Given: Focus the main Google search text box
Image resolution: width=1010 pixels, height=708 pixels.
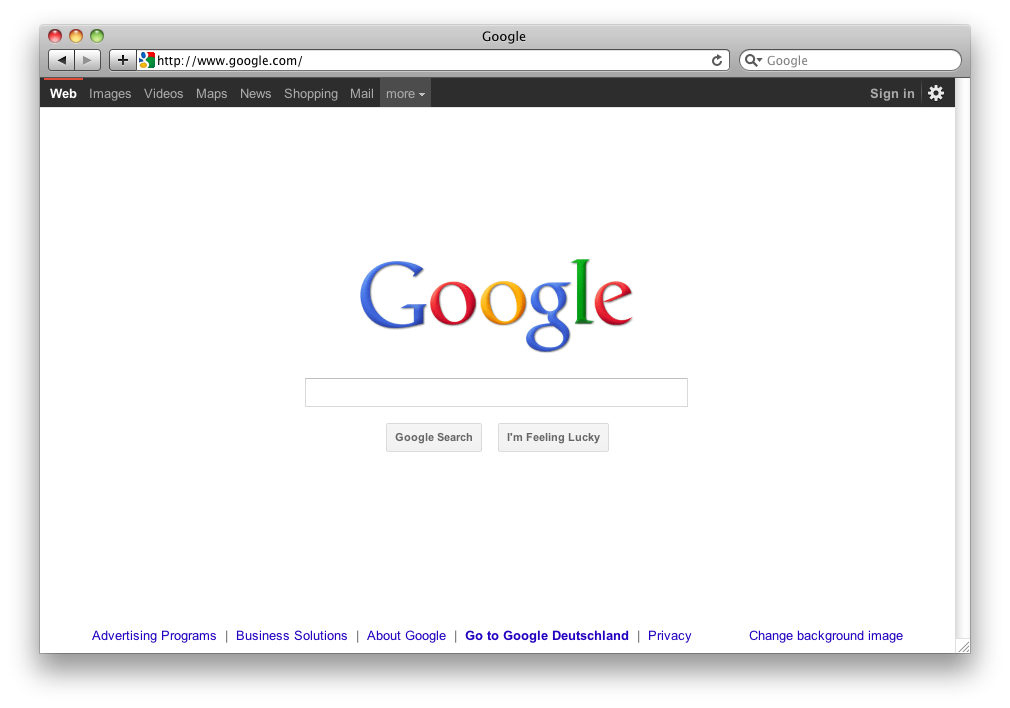Looking at the screenshot, I should tap(496, 393).
